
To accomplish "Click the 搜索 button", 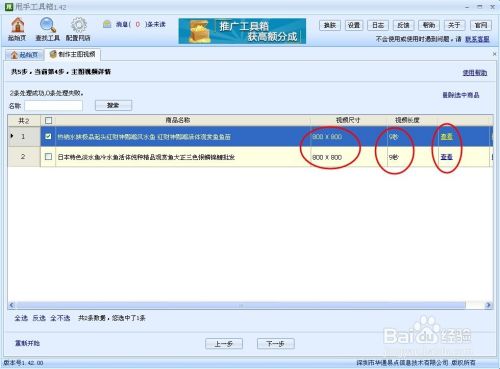I will pos(113,105).
